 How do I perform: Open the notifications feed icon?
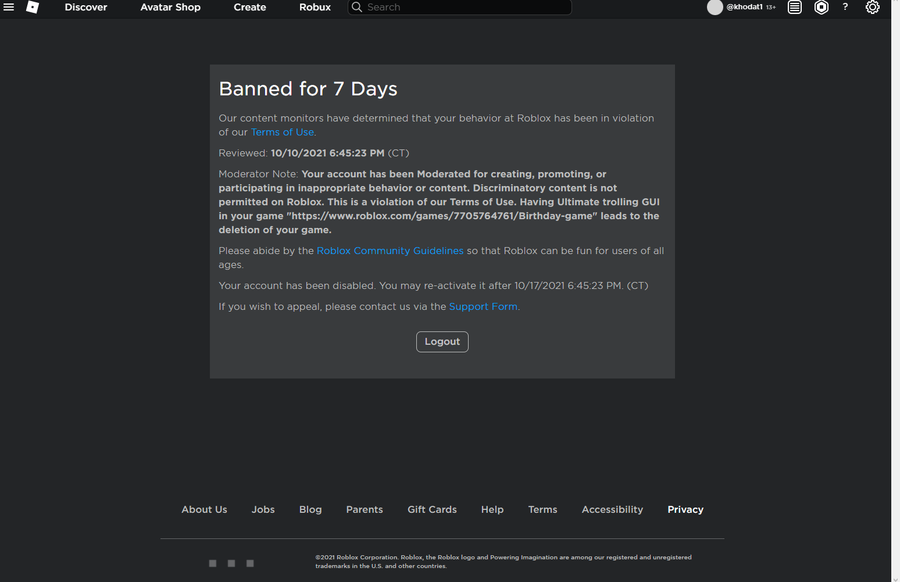[794, 7]
